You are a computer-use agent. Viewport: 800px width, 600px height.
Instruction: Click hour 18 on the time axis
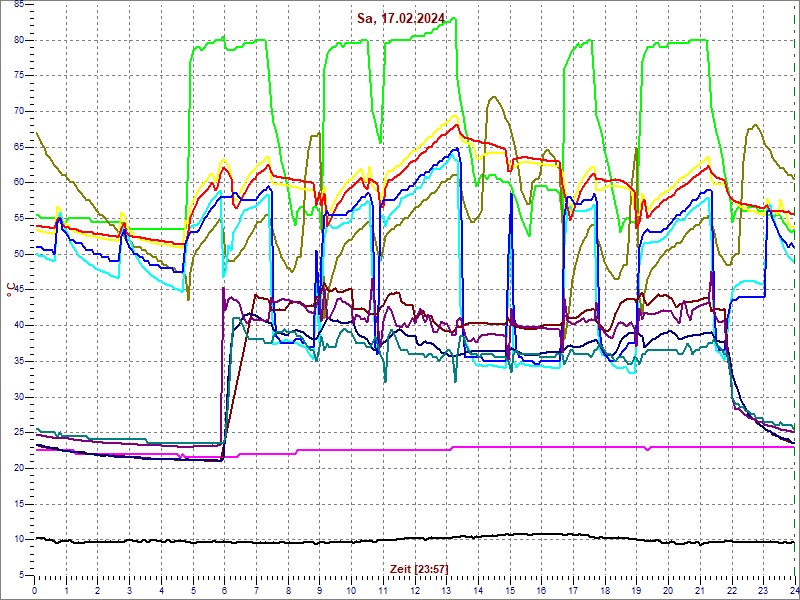pos(605,589)
